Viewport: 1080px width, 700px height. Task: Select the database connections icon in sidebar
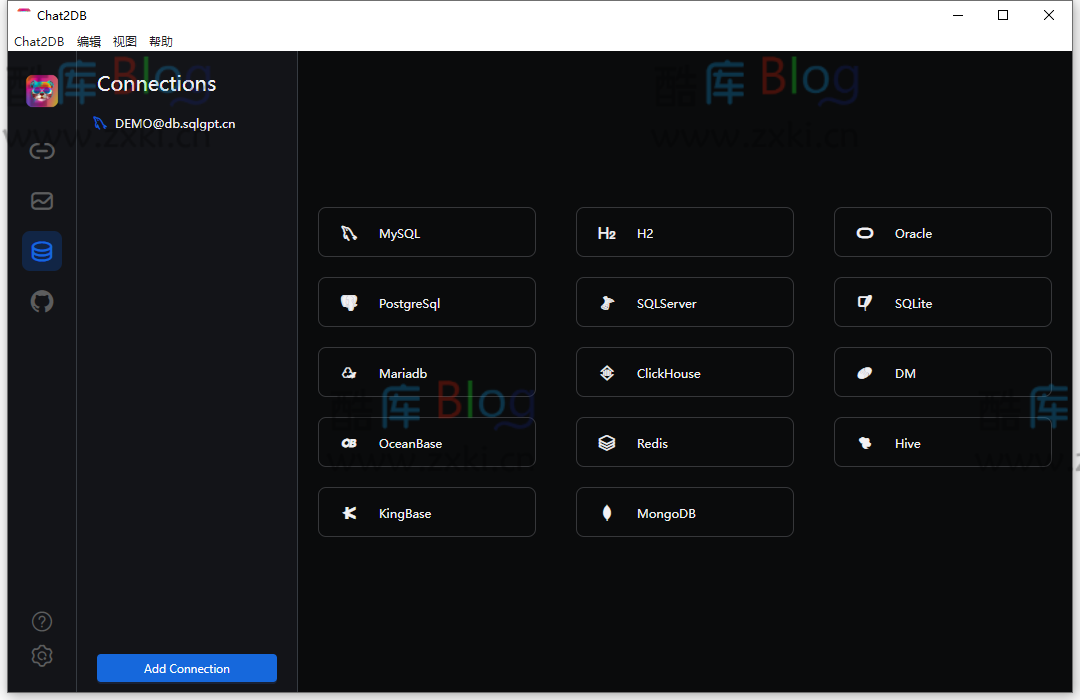tap(41, 251)
